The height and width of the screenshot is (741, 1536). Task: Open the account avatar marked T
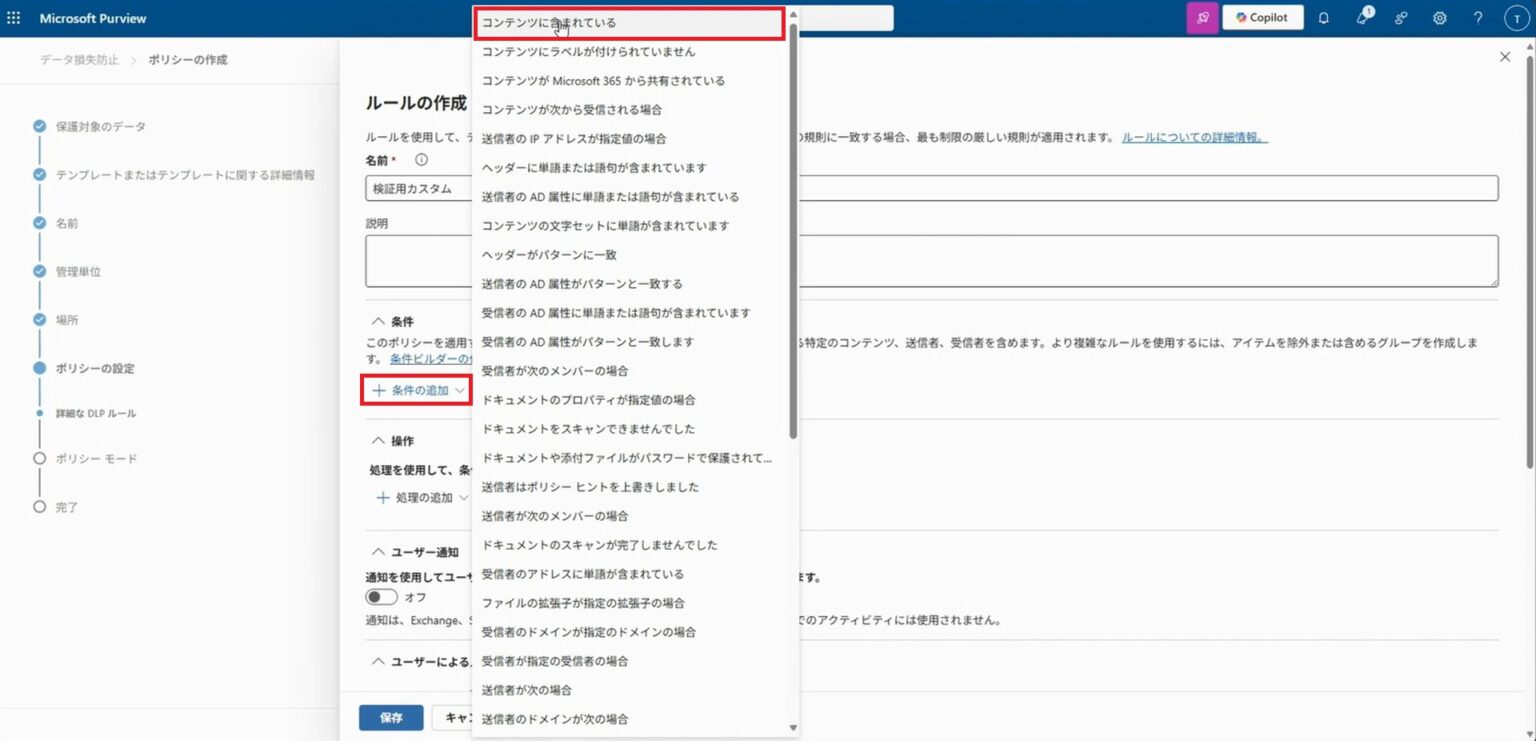[x=1515, y=17]
